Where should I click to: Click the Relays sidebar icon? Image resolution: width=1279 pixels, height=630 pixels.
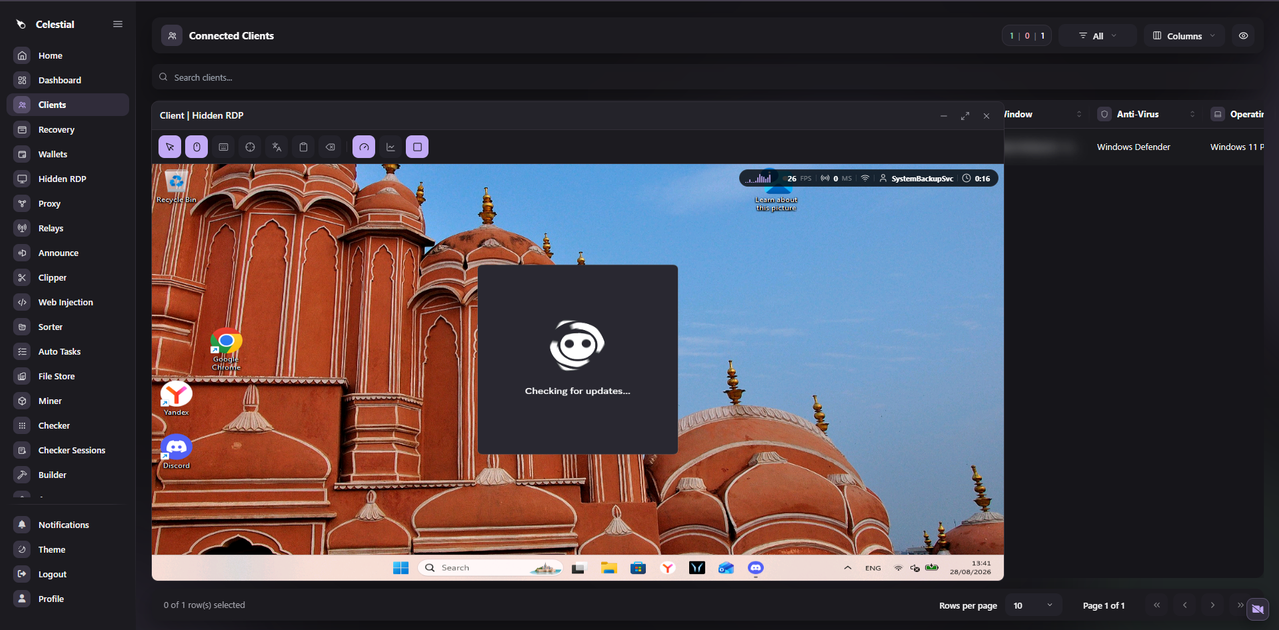[22, 228]
